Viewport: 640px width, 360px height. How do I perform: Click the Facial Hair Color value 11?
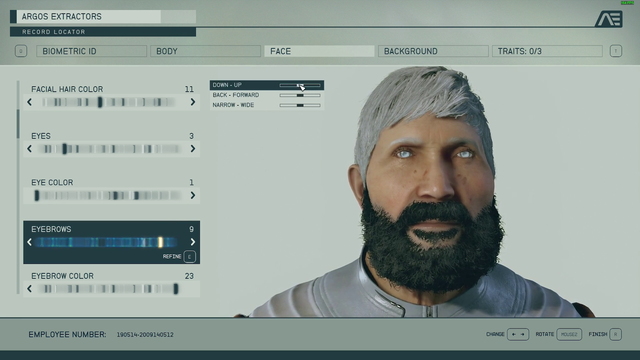point(189,89)
